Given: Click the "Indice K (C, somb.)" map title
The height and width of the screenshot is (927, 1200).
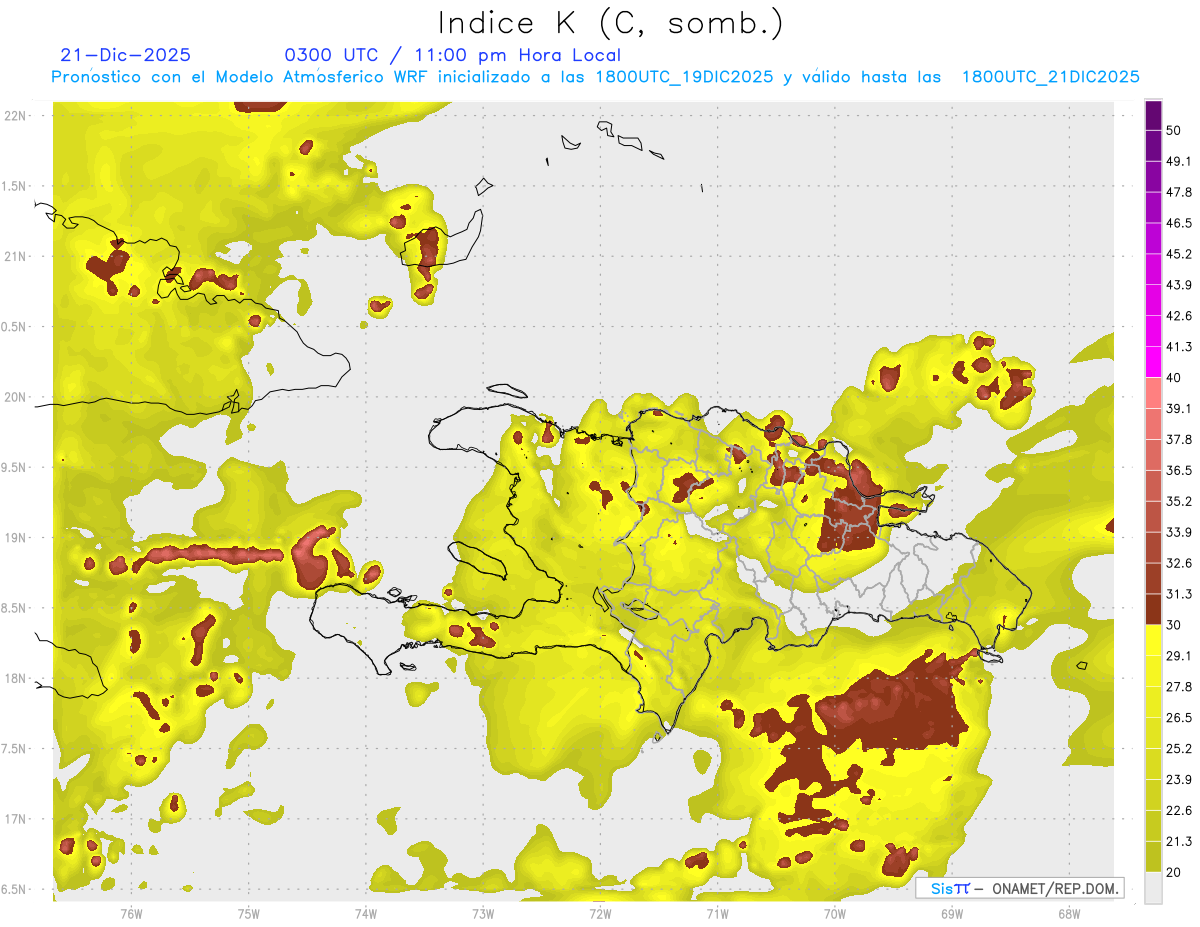Looking at the screenshot, I should 611,23.
